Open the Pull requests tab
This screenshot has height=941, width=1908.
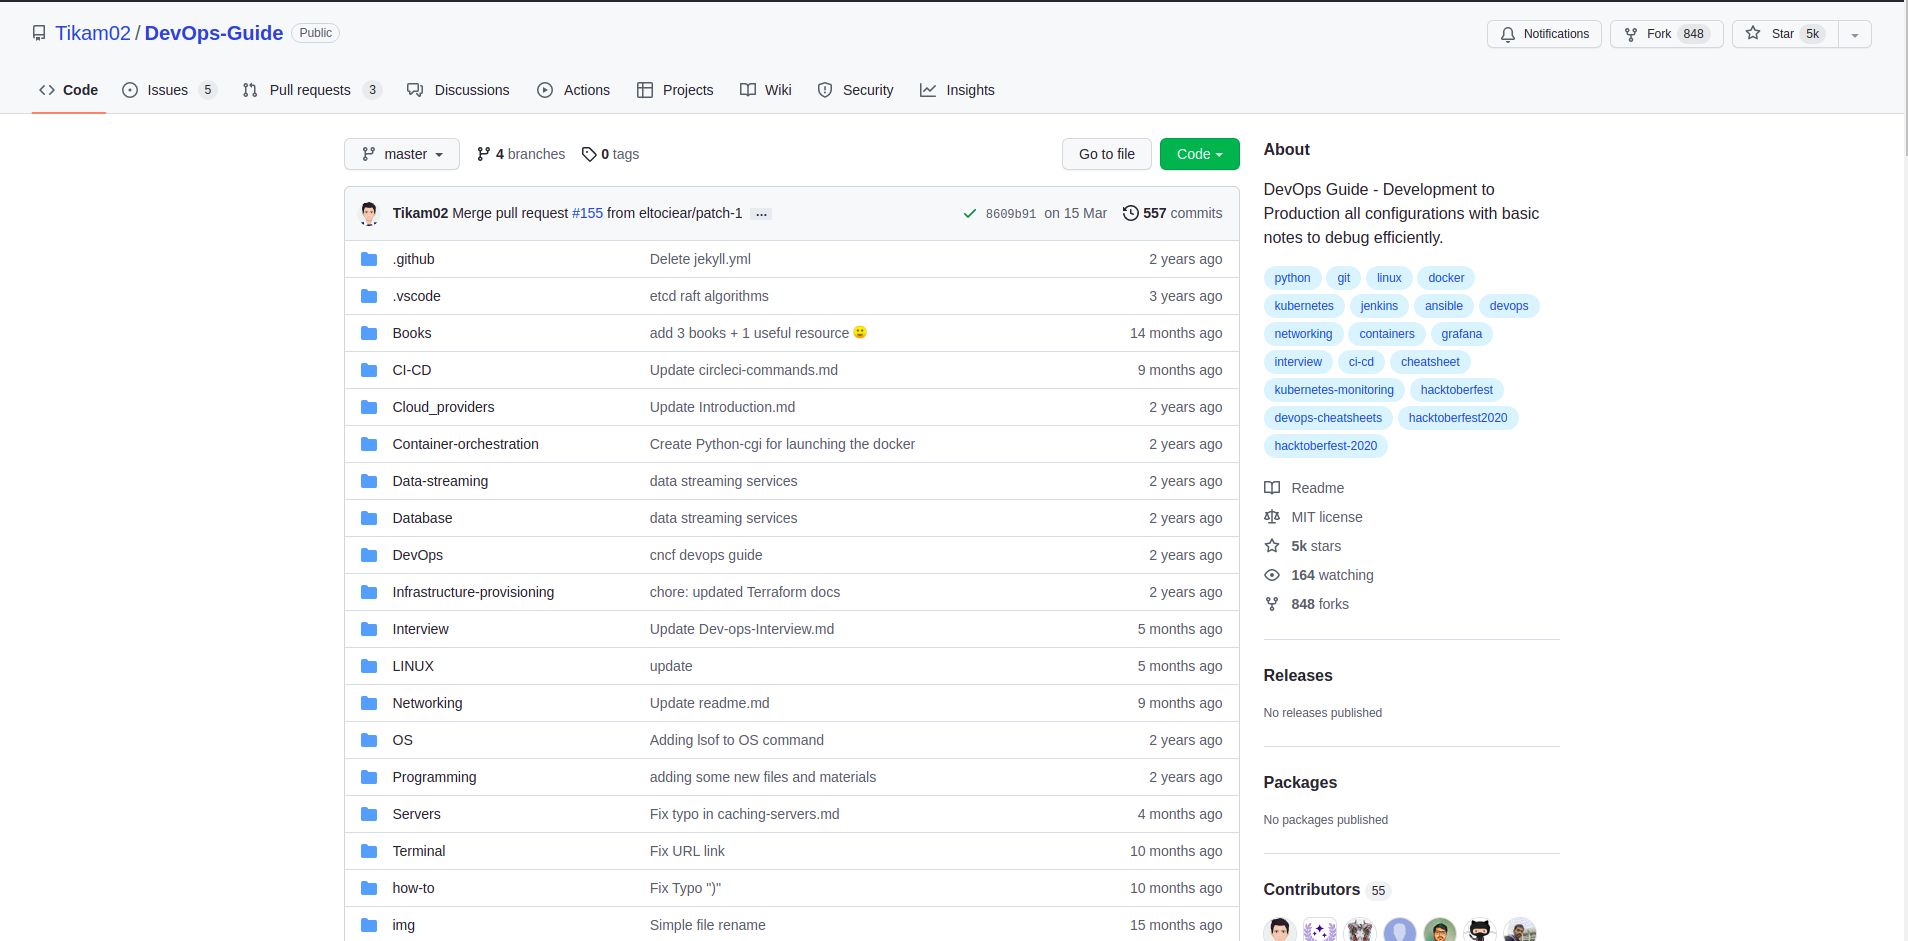(x=312, y=90)
